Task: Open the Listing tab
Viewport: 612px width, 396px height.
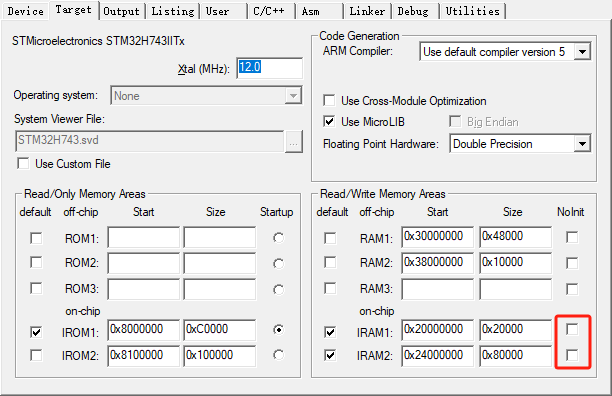Action: (173, 11)
